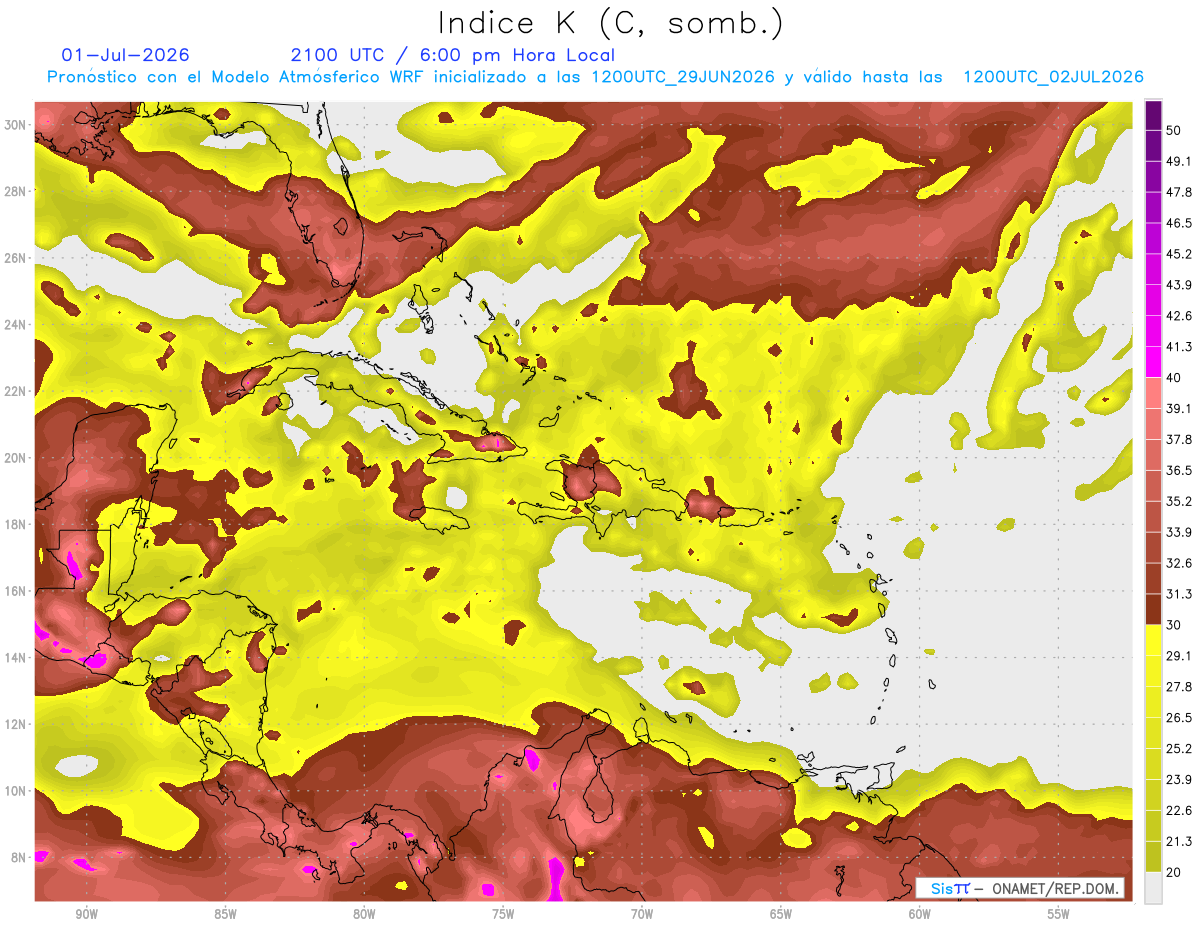Screen dimensions: 1200x927
Task: Click colorbar value "47.8"
Action: tap(1179, 192)
